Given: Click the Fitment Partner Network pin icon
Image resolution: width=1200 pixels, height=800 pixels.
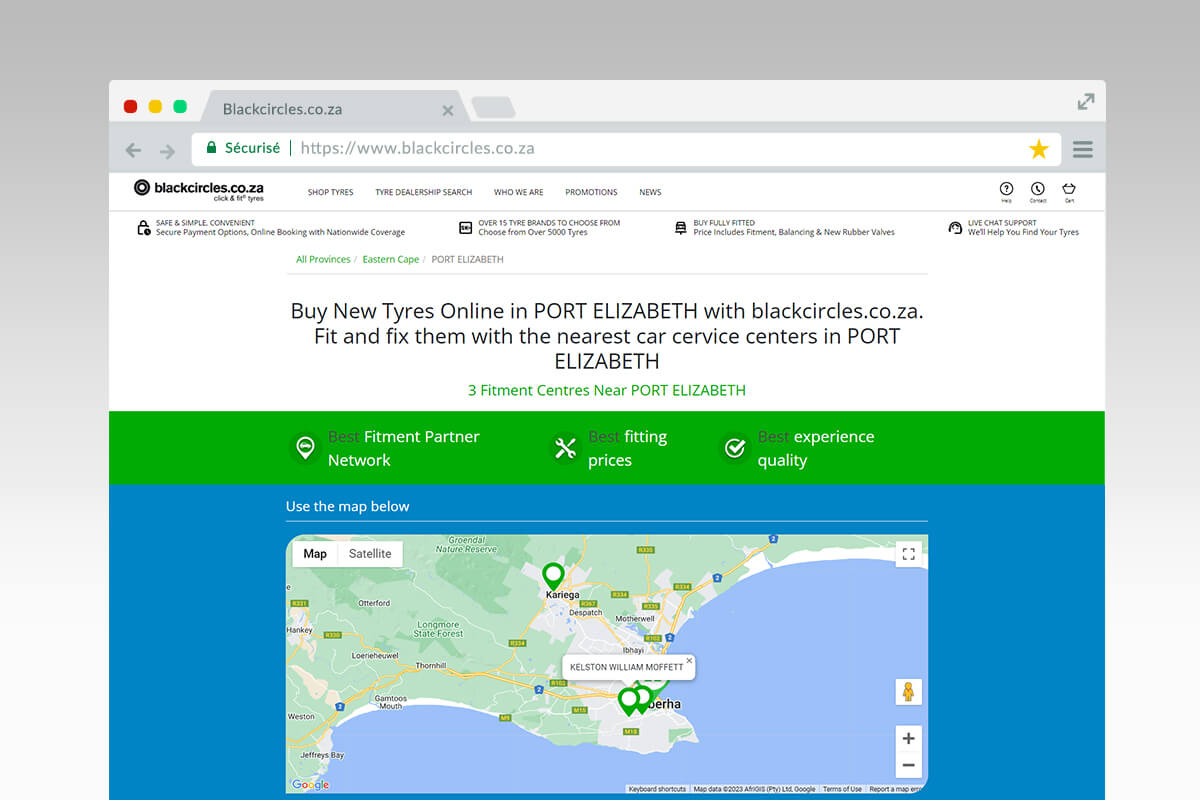Looking at the screenshot, I should pyautogui.click(x=304, y=448).
